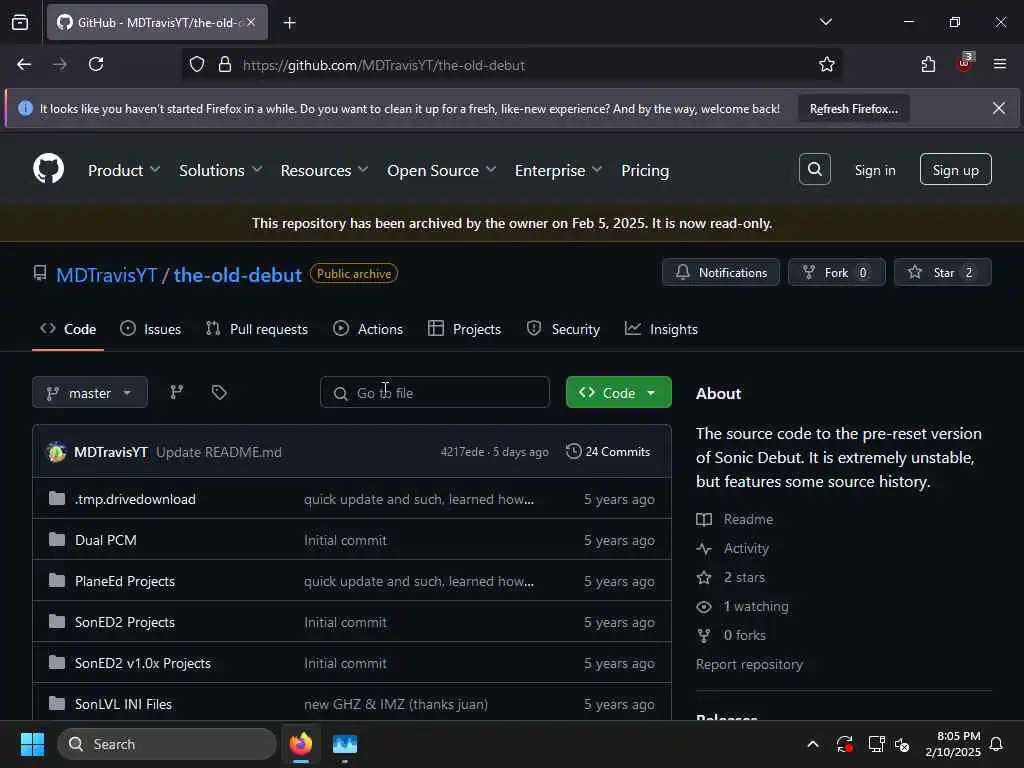Open the Security tab
The width and height of the screenshot is (1024, 768).
563,329
